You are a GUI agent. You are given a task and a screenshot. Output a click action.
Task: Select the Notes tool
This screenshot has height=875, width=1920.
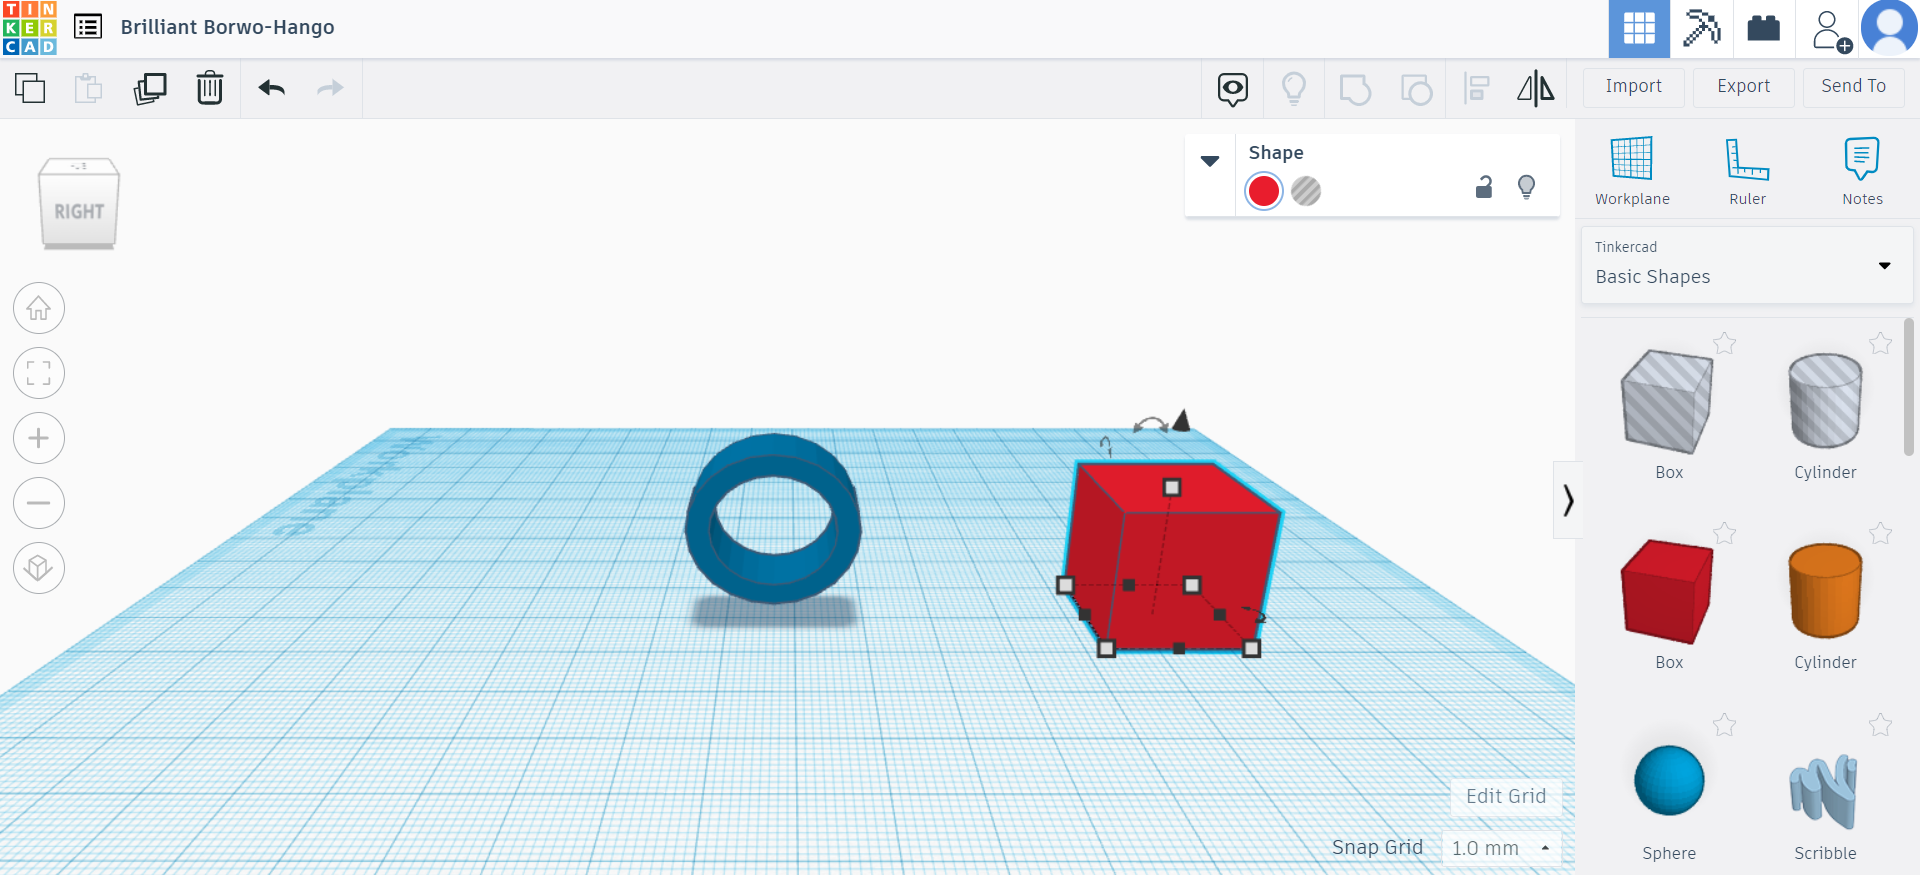pos(1862,171)
